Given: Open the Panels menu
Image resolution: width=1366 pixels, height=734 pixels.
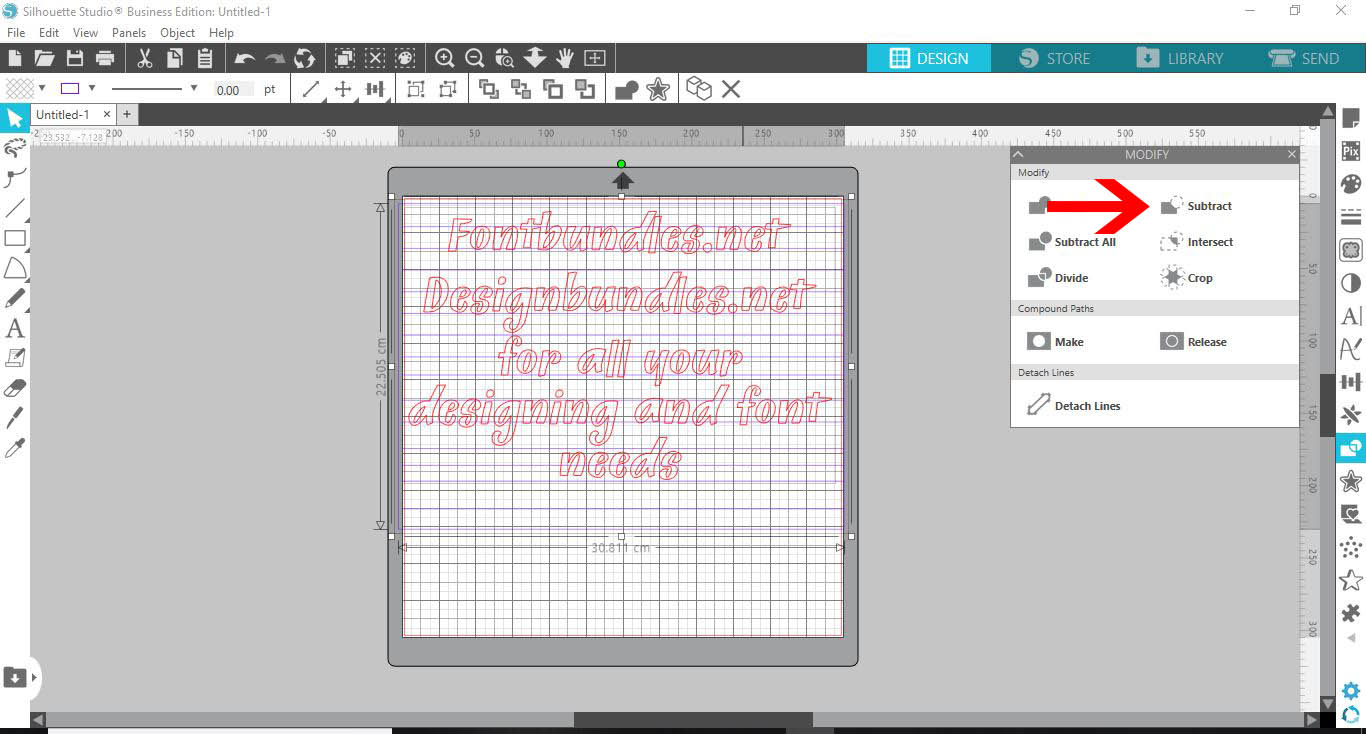Looking at the screenshot, I should click(129, 33).
